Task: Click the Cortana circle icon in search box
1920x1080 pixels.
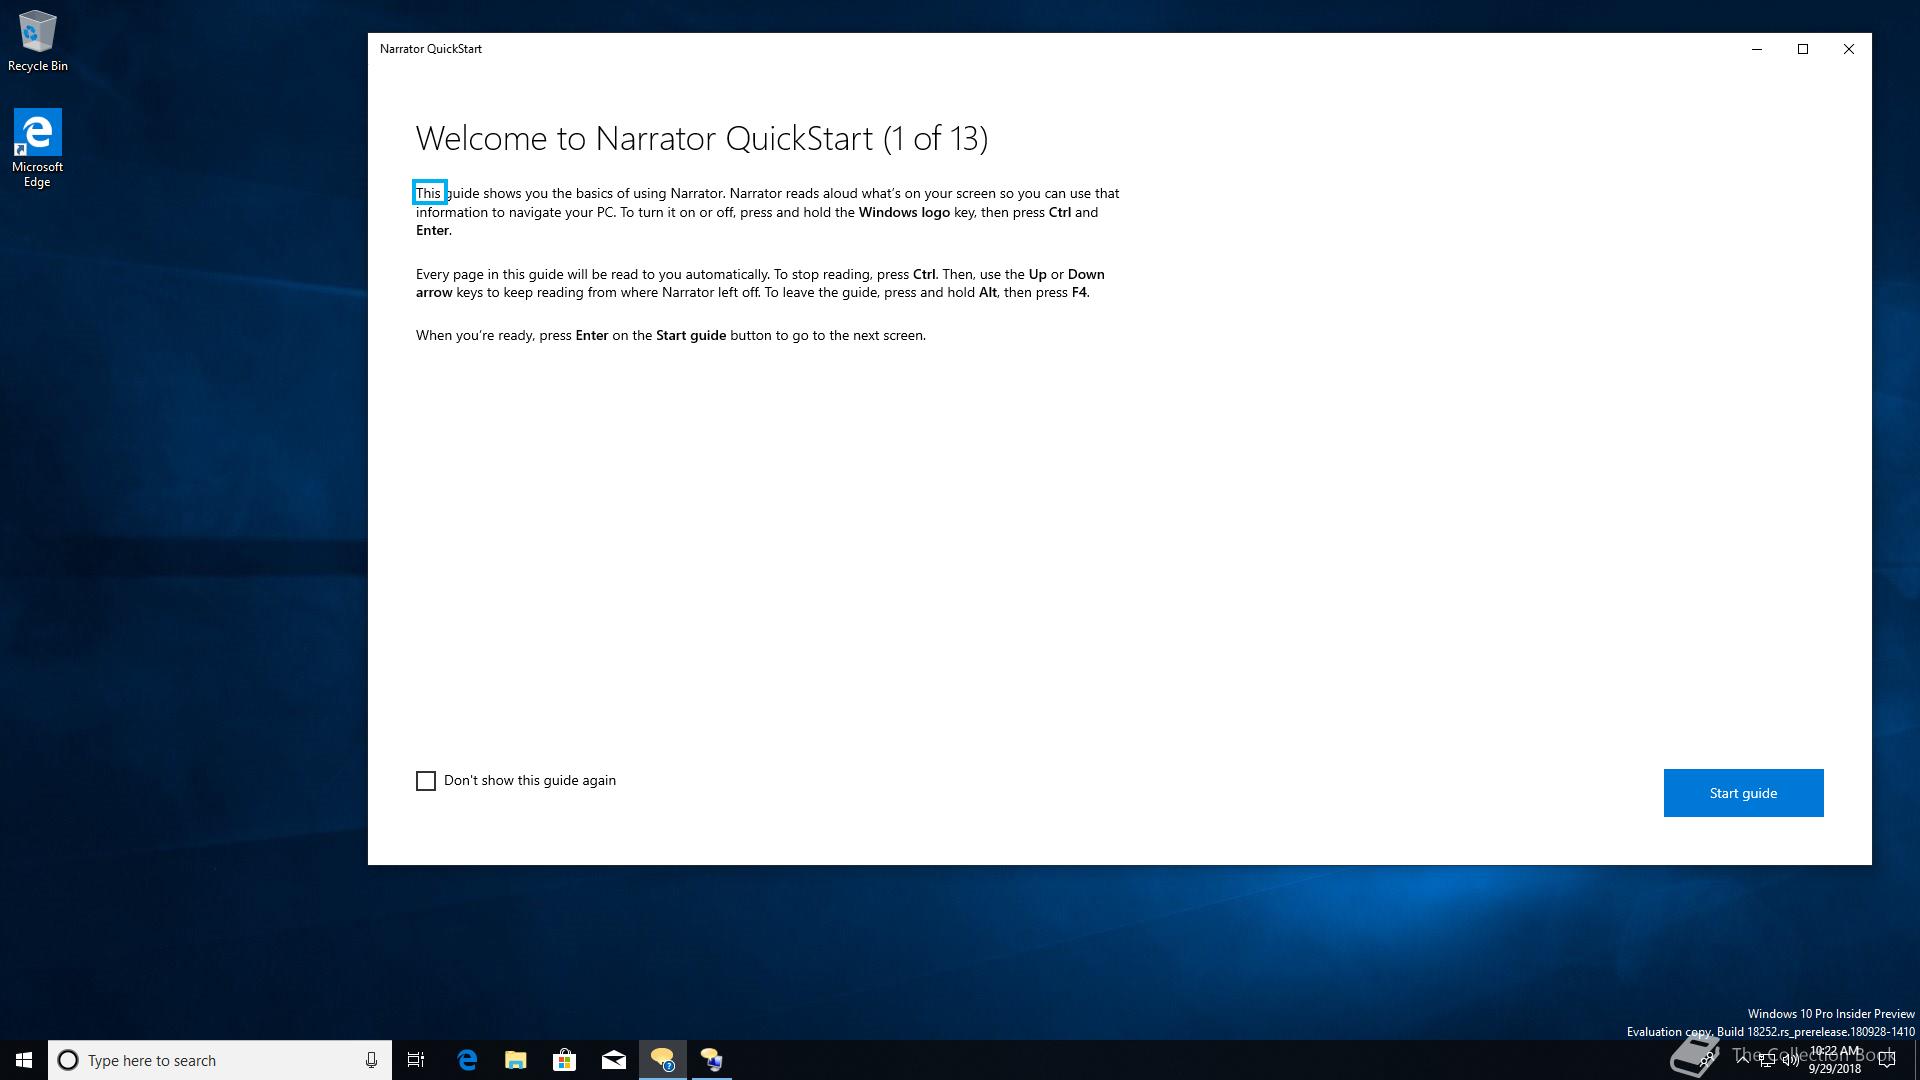Action: (x=68, y=1060)
